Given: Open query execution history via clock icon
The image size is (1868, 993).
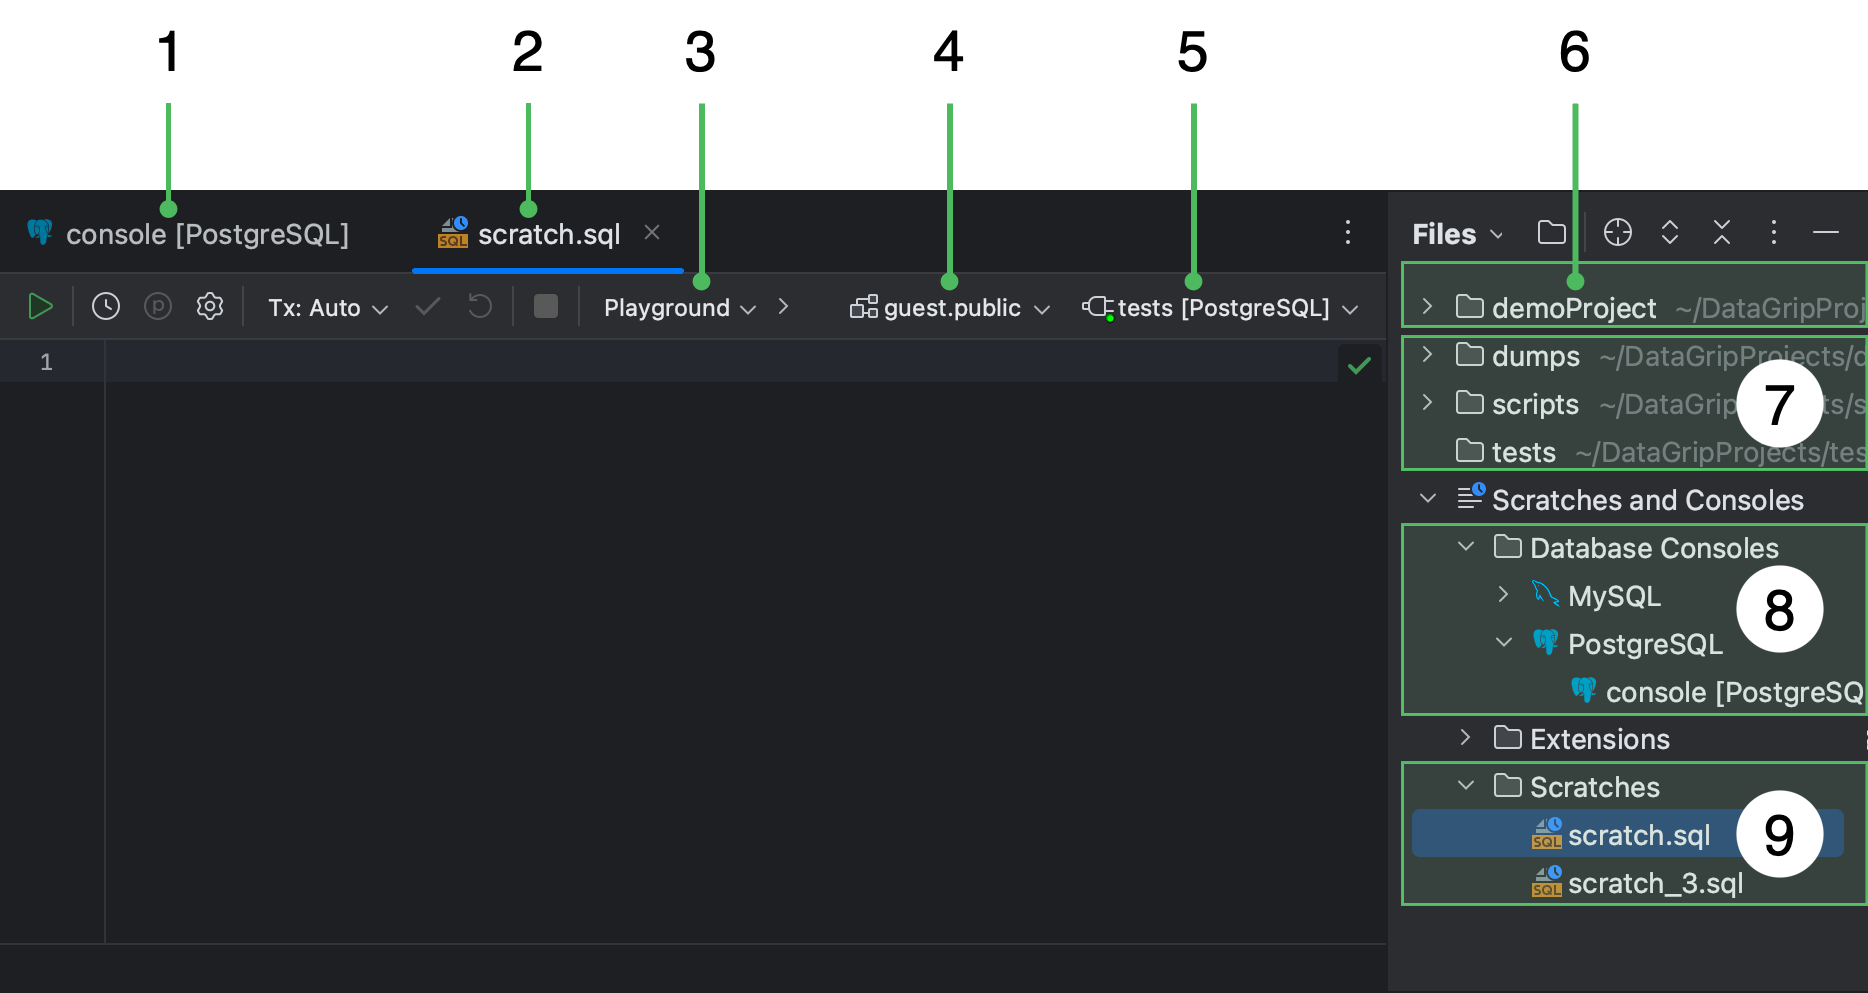Looking at the screenshot, I should click(x=105, y=306).
